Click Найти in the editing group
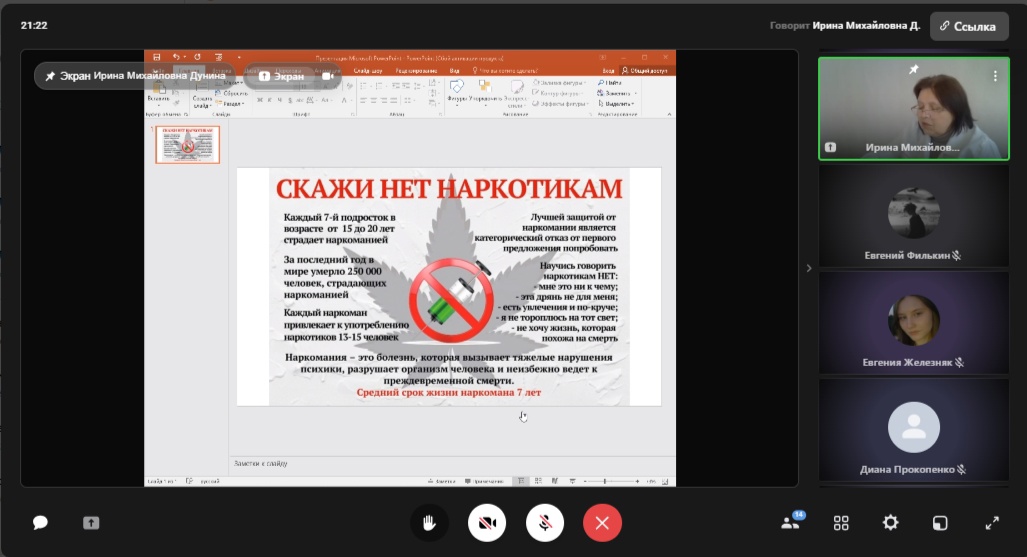This screenshot has width=1027, height=557. (610, 83)
